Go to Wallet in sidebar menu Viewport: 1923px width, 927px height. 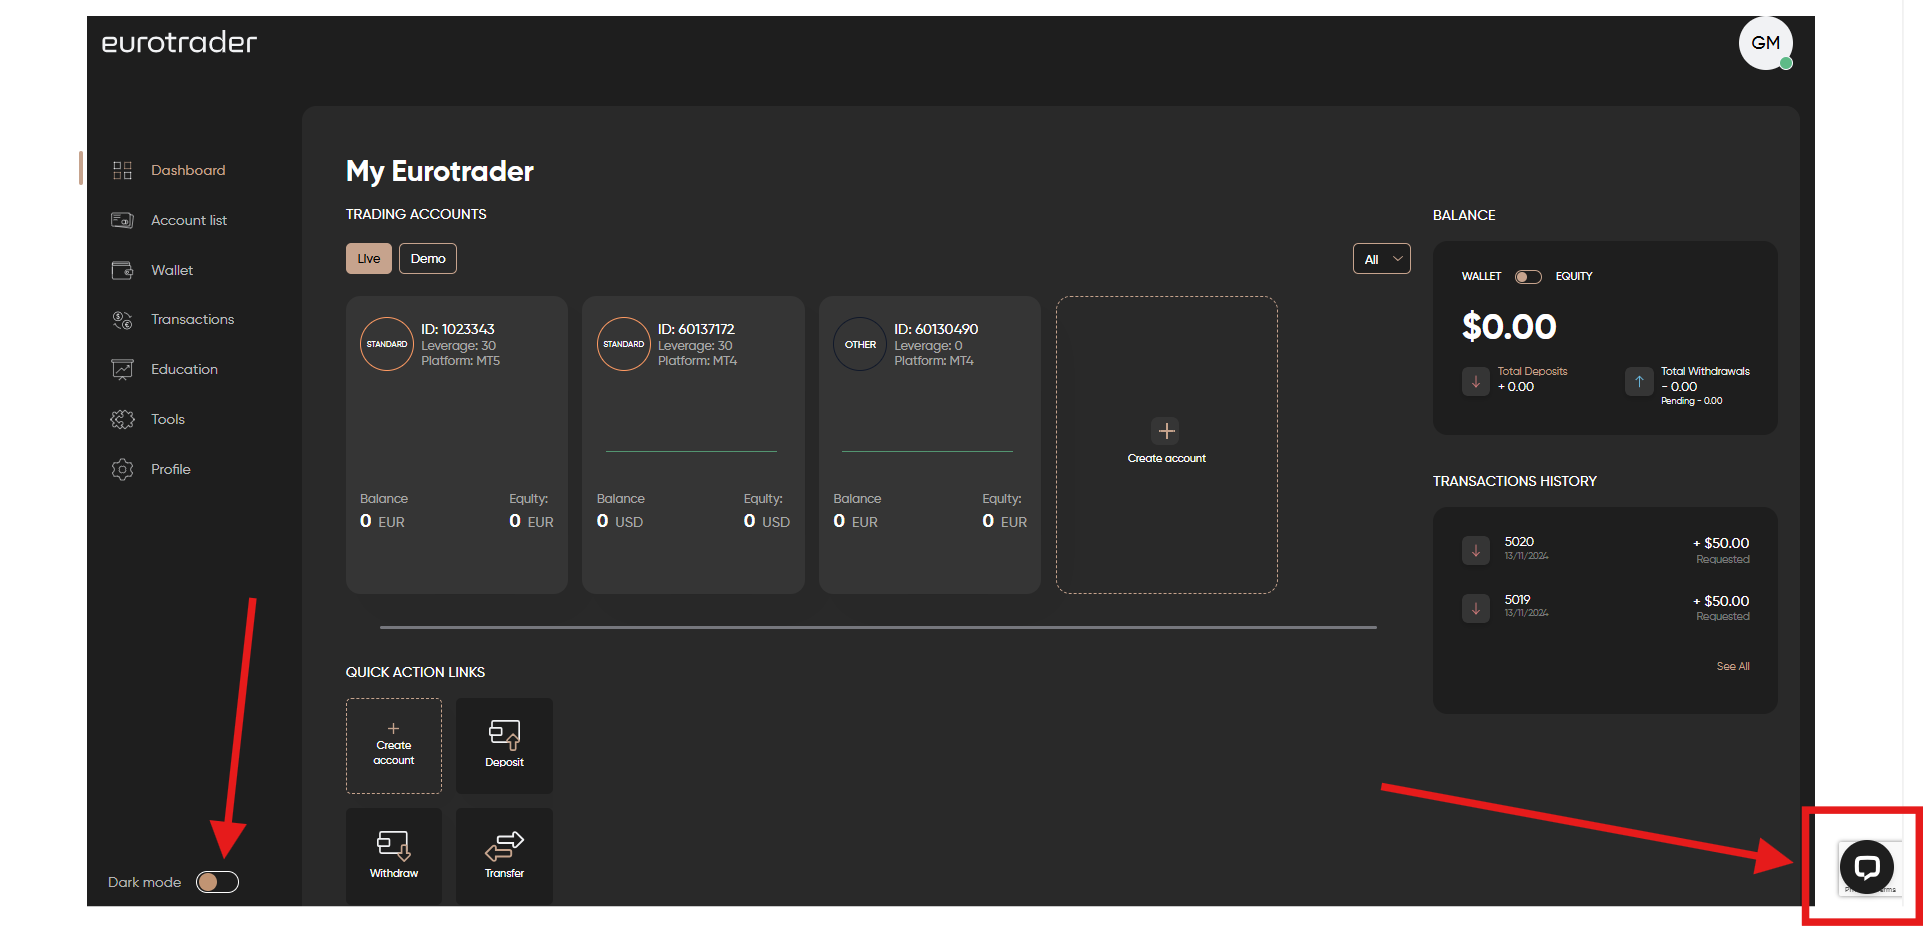(172, 270)
